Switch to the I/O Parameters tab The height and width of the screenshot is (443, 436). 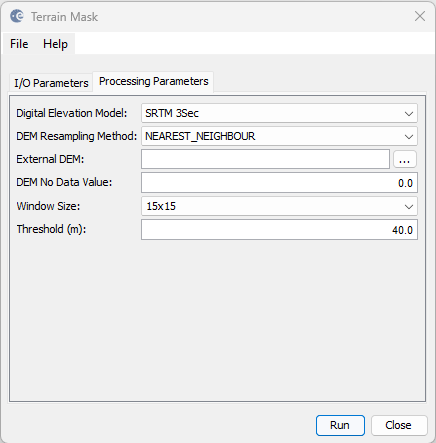[x=51, y=83]
